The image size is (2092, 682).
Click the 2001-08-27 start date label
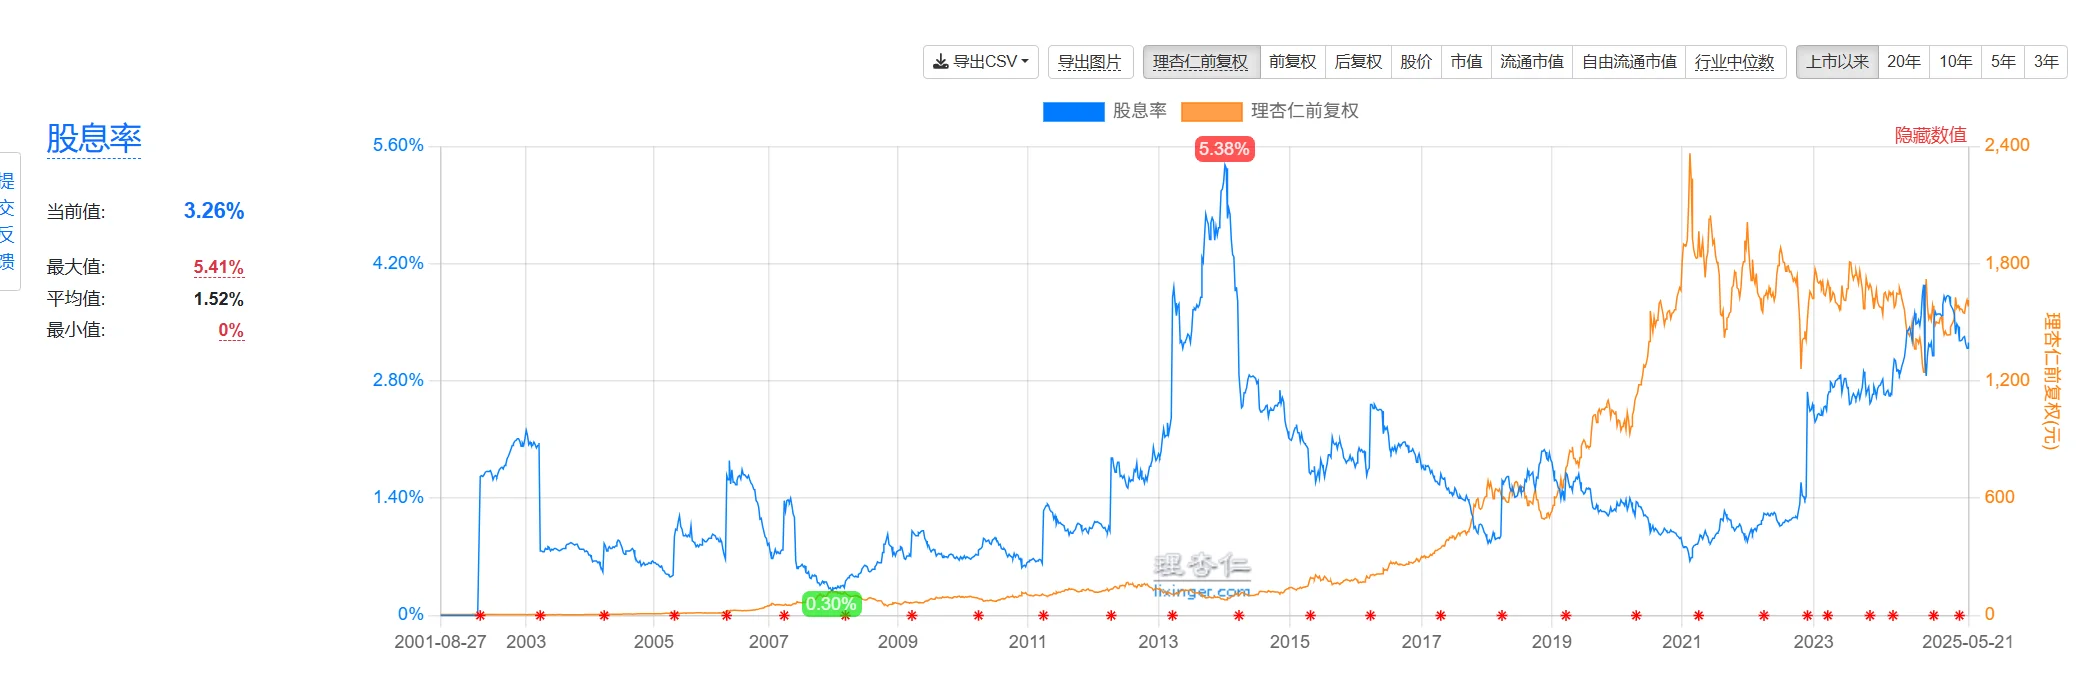[x=440, y=642]
